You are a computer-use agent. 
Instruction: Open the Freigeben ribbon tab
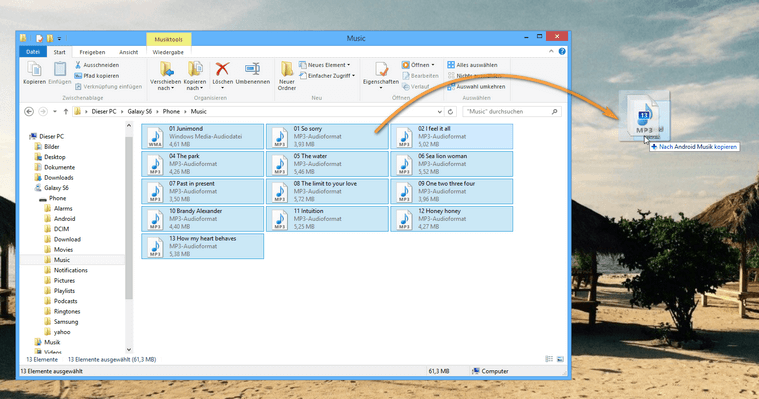point(92,52)
